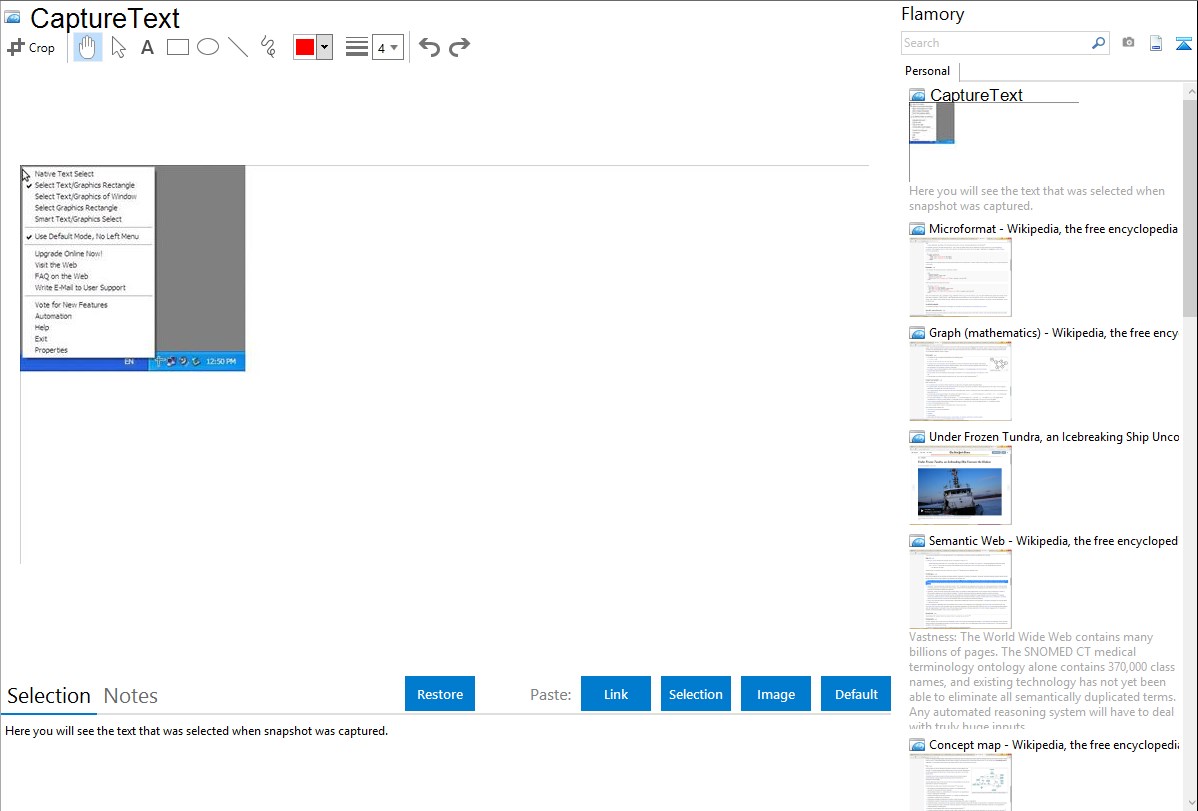This screenshot has height=811, width=1198.
Task: Open the Graph (mathematics) snapshot thumbnail
Action: (x=960, y=381)
